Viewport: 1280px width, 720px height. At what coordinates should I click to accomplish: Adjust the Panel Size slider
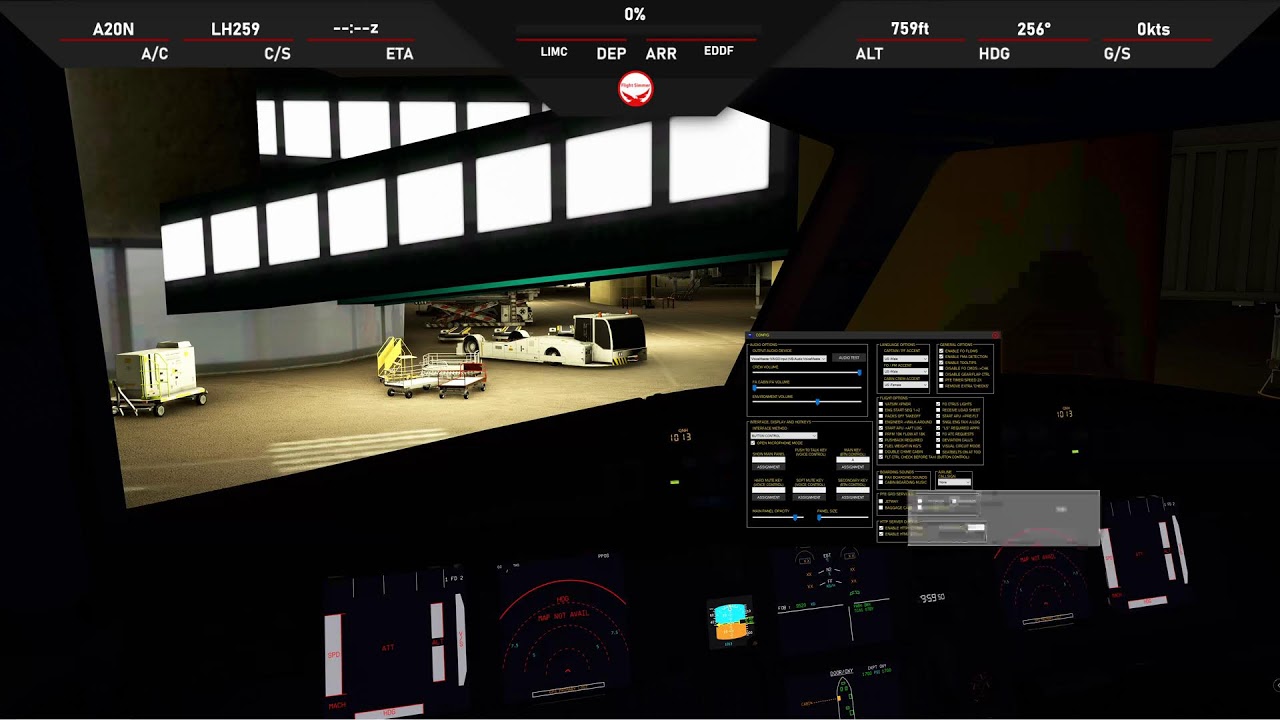(843, 517)
